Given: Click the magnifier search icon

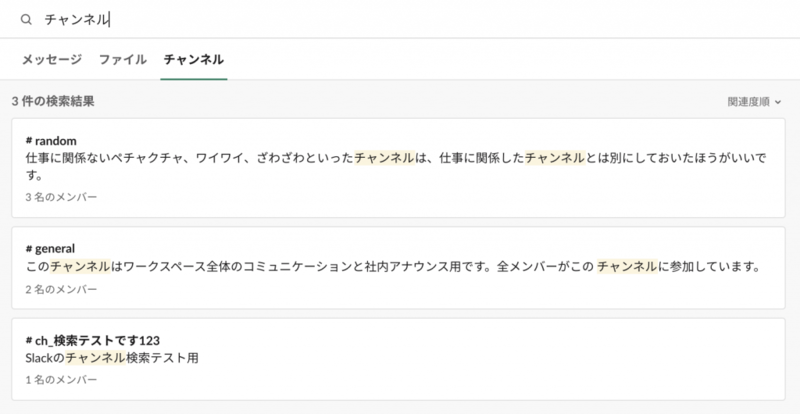Looking at the screenshot, I should pos(26,19).
